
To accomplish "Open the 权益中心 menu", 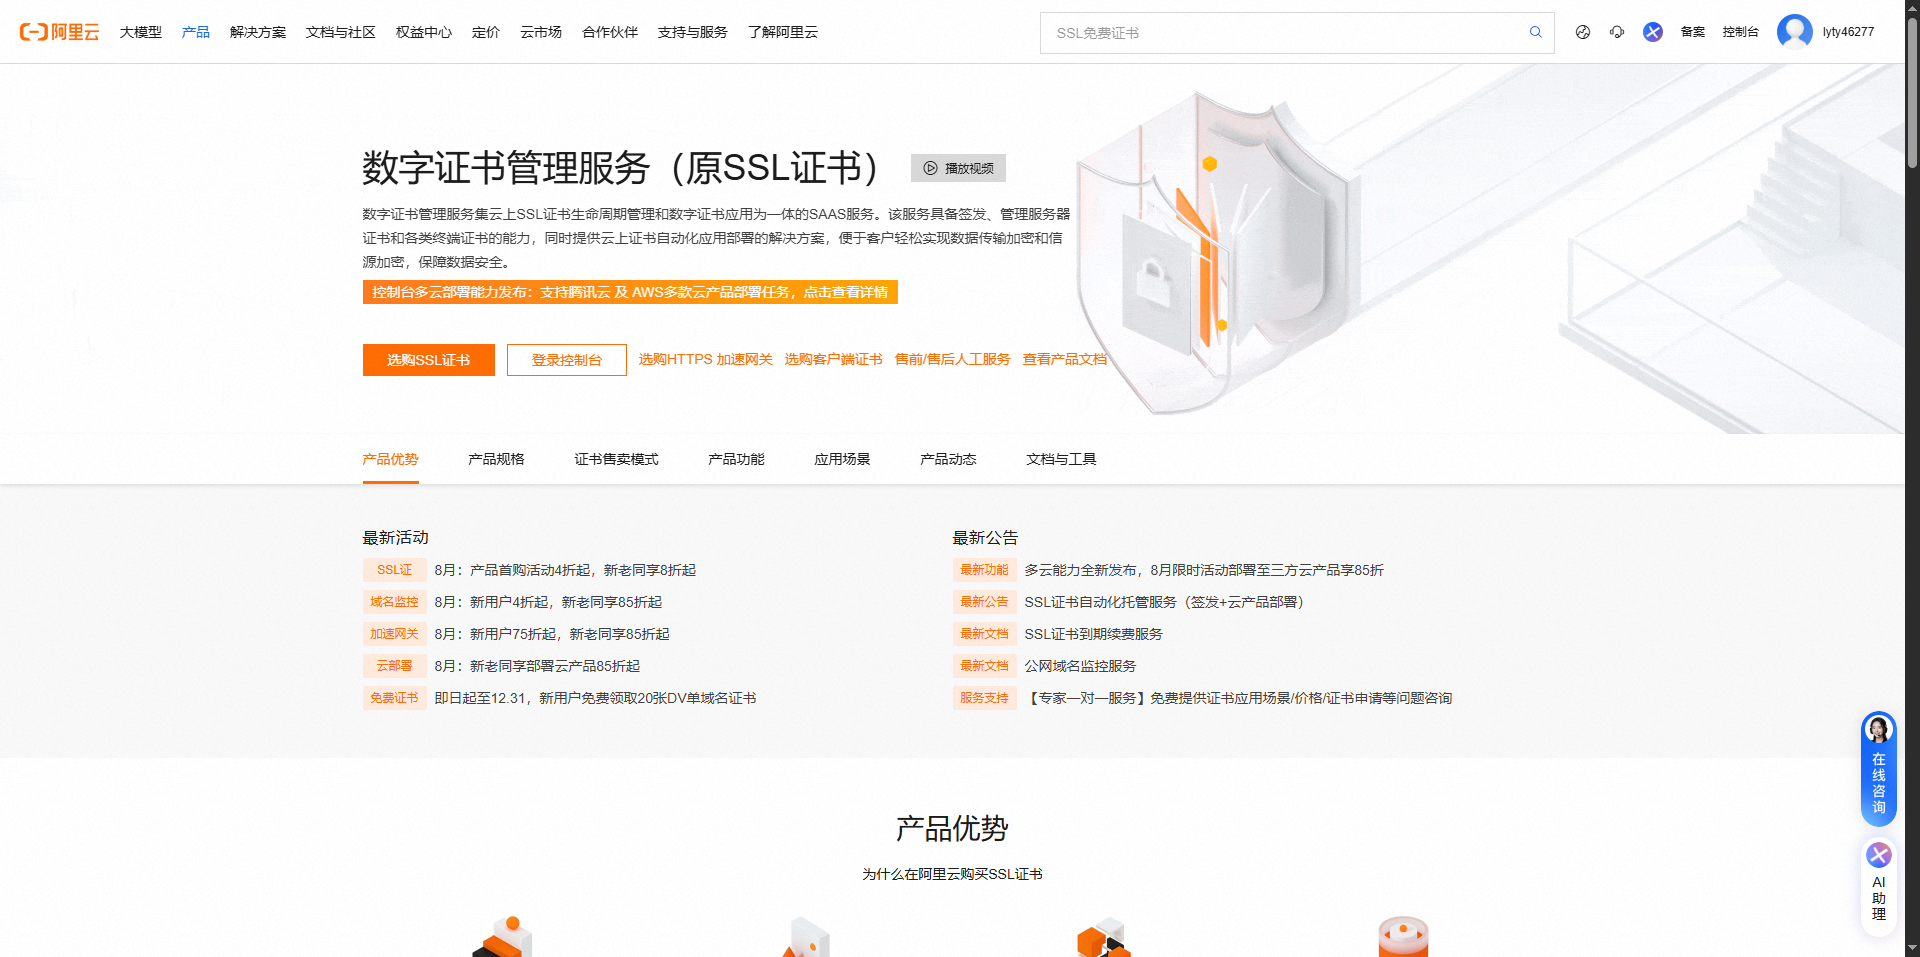I will pos(424,32).
